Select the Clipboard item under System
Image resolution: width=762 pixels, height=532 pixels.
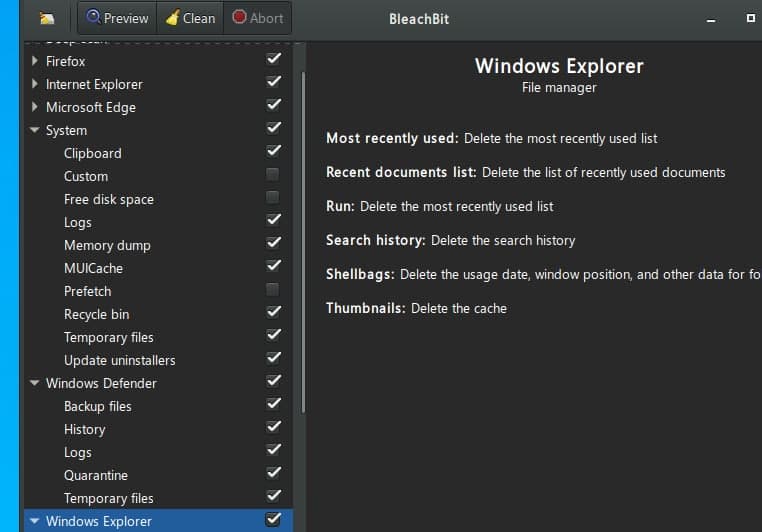tap(92, 153)
